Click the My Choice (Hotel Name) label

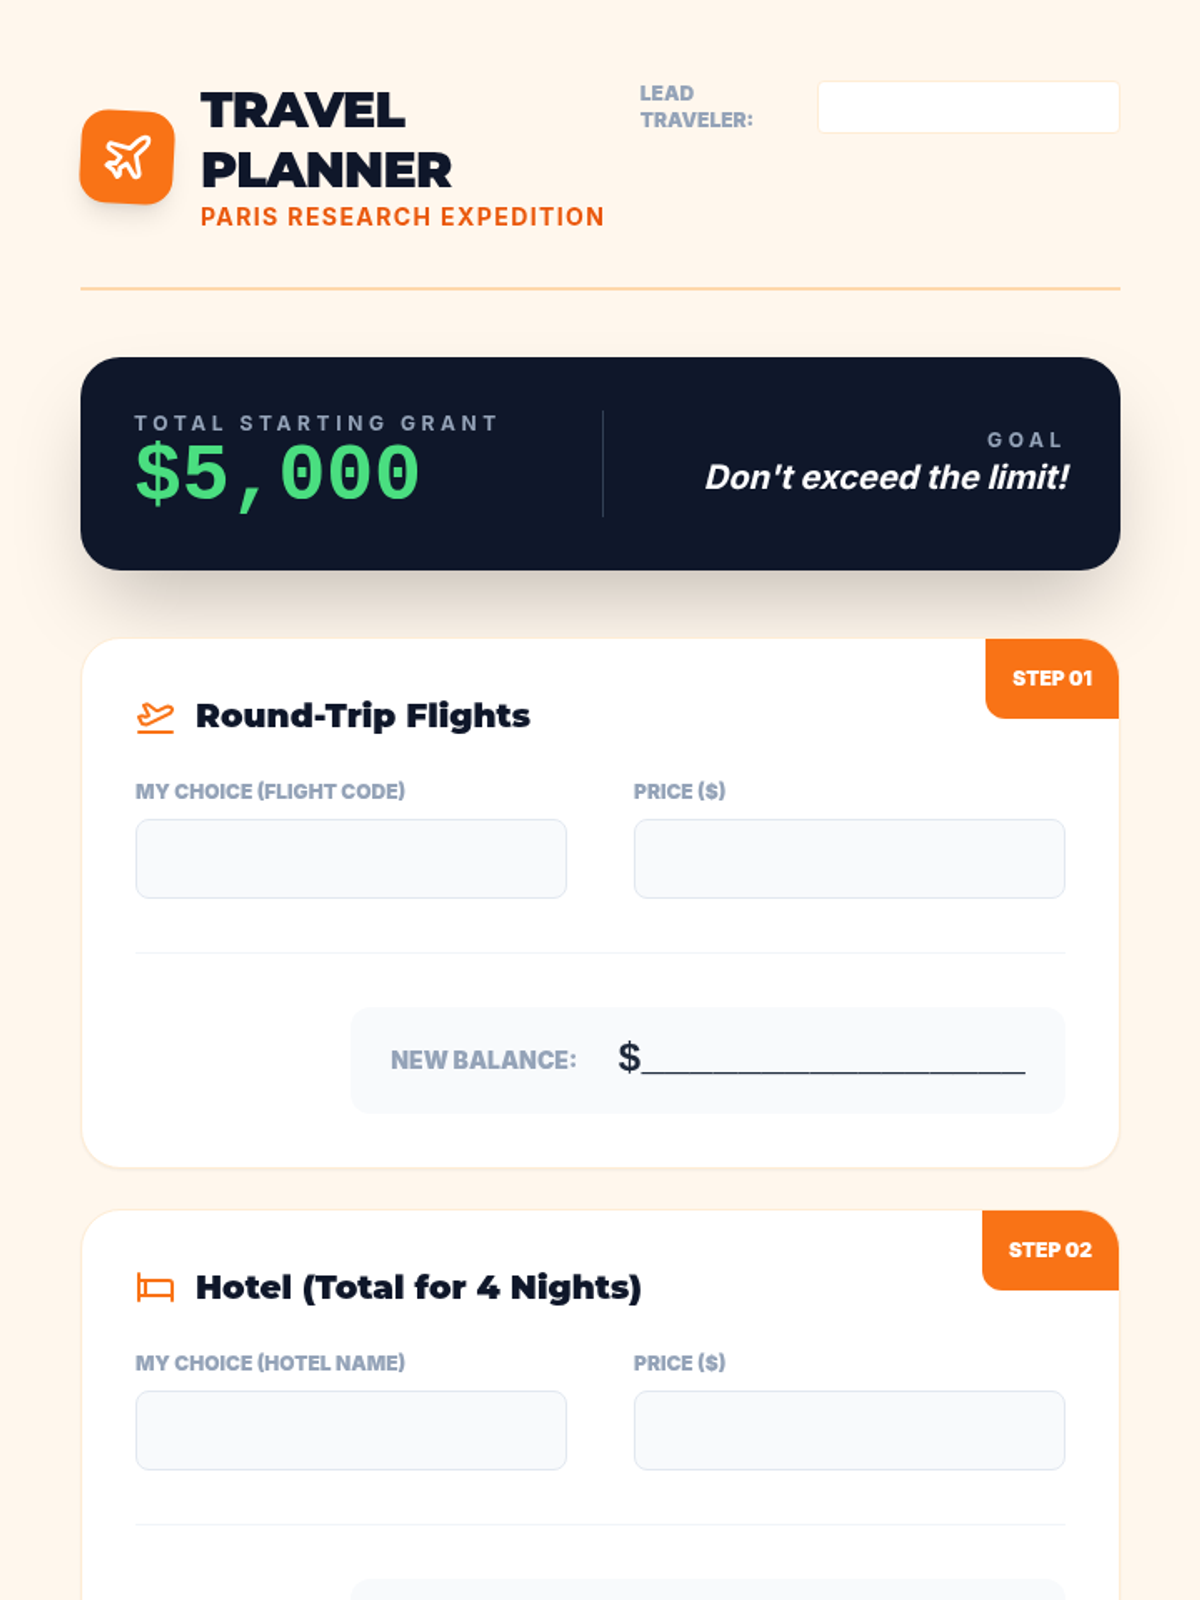point(270,1363)
